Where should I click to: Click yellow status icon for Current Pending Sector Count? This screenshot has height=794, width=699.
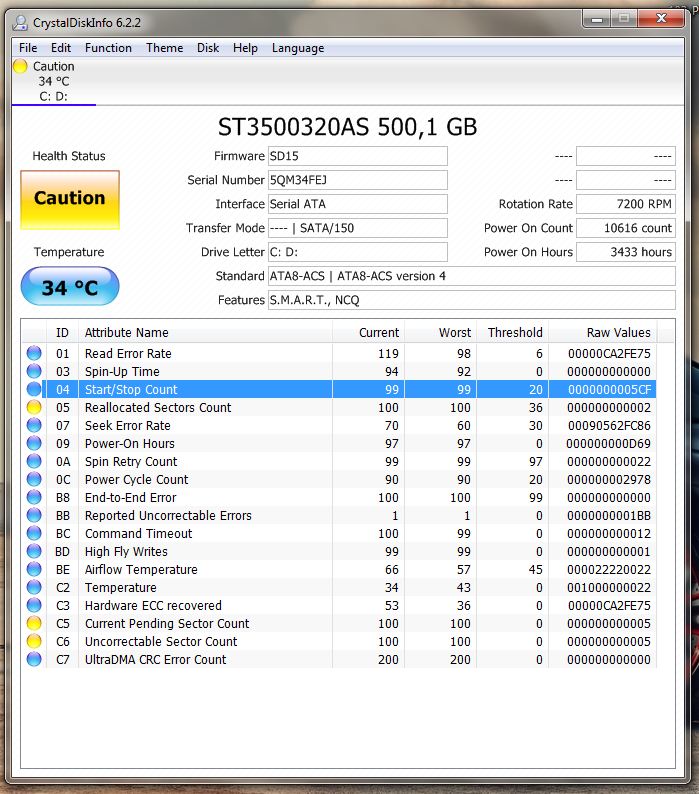tap(34, 623)
